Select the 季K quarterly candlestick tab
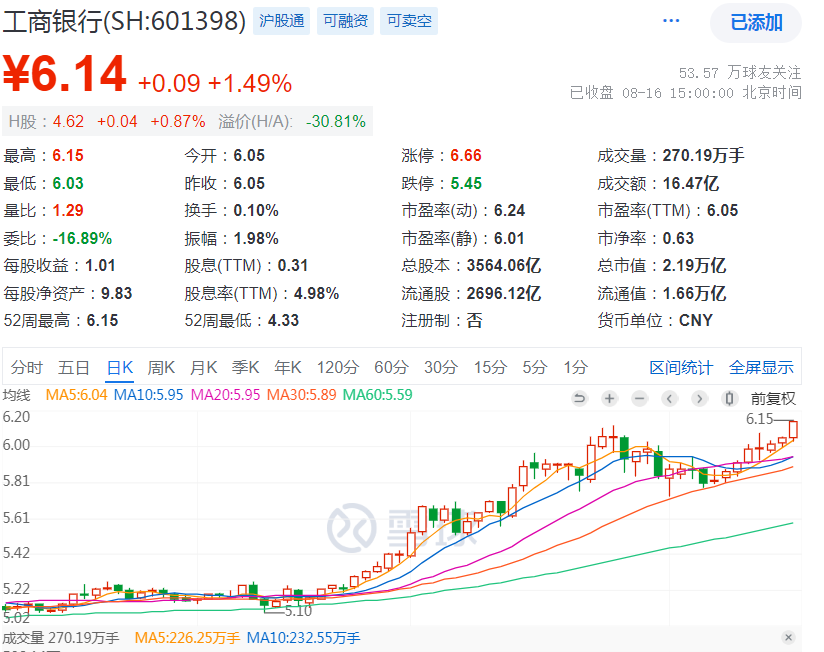824x652 pixels. (x=245, y=367)
